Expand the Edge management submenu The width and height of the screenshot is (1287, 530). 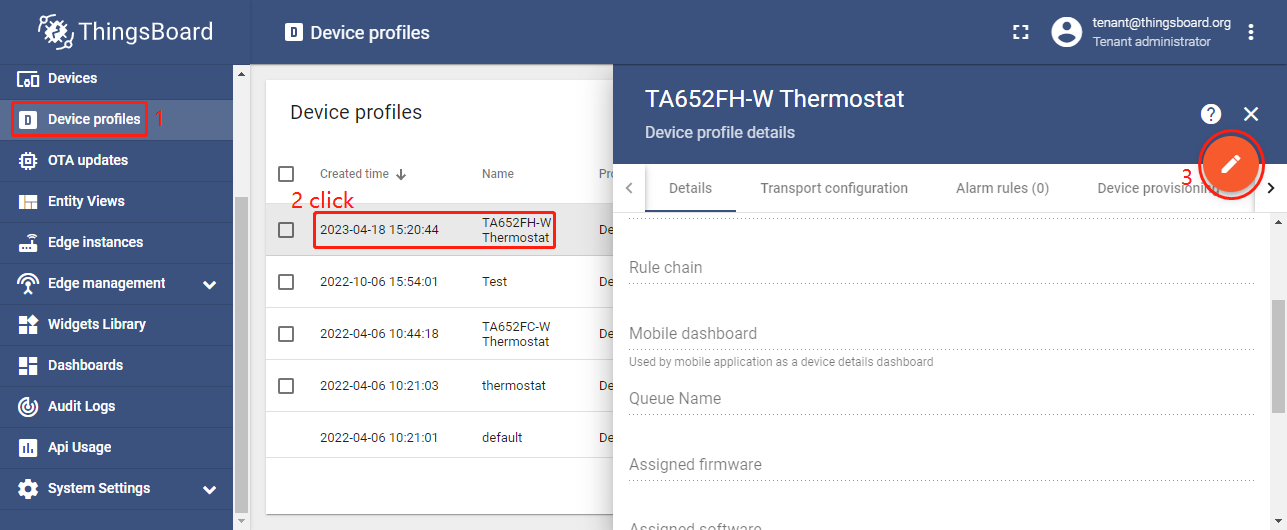(x=209, y=284)
